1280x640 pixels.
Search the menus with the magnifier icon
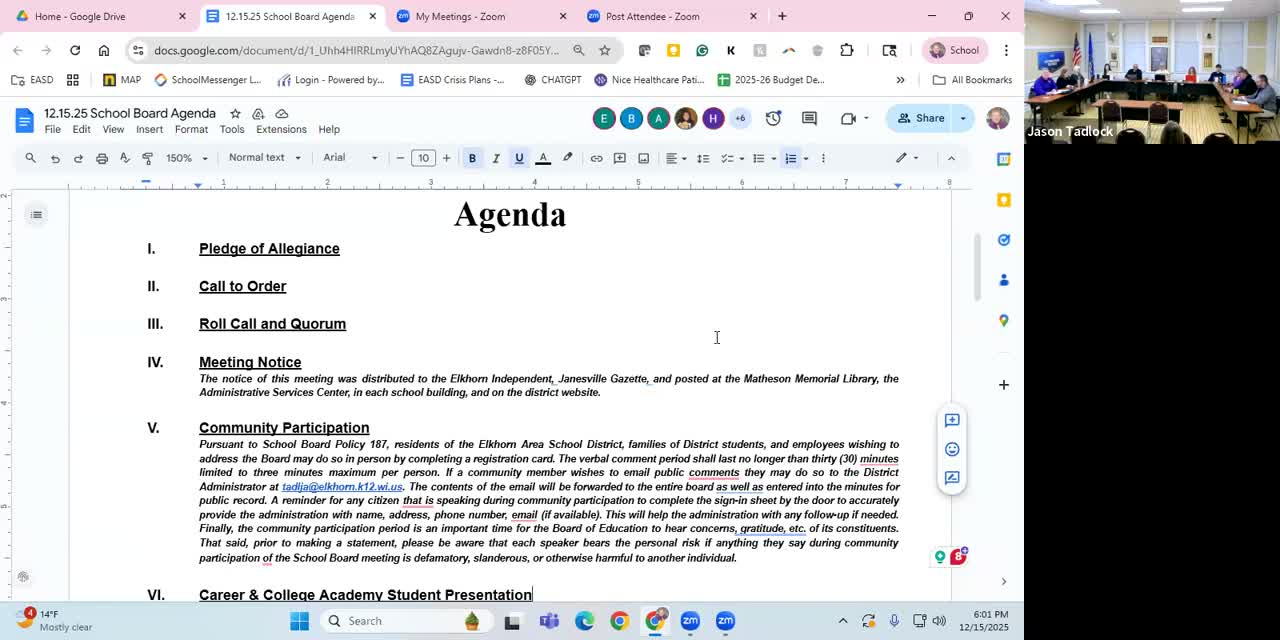[30, 158]
